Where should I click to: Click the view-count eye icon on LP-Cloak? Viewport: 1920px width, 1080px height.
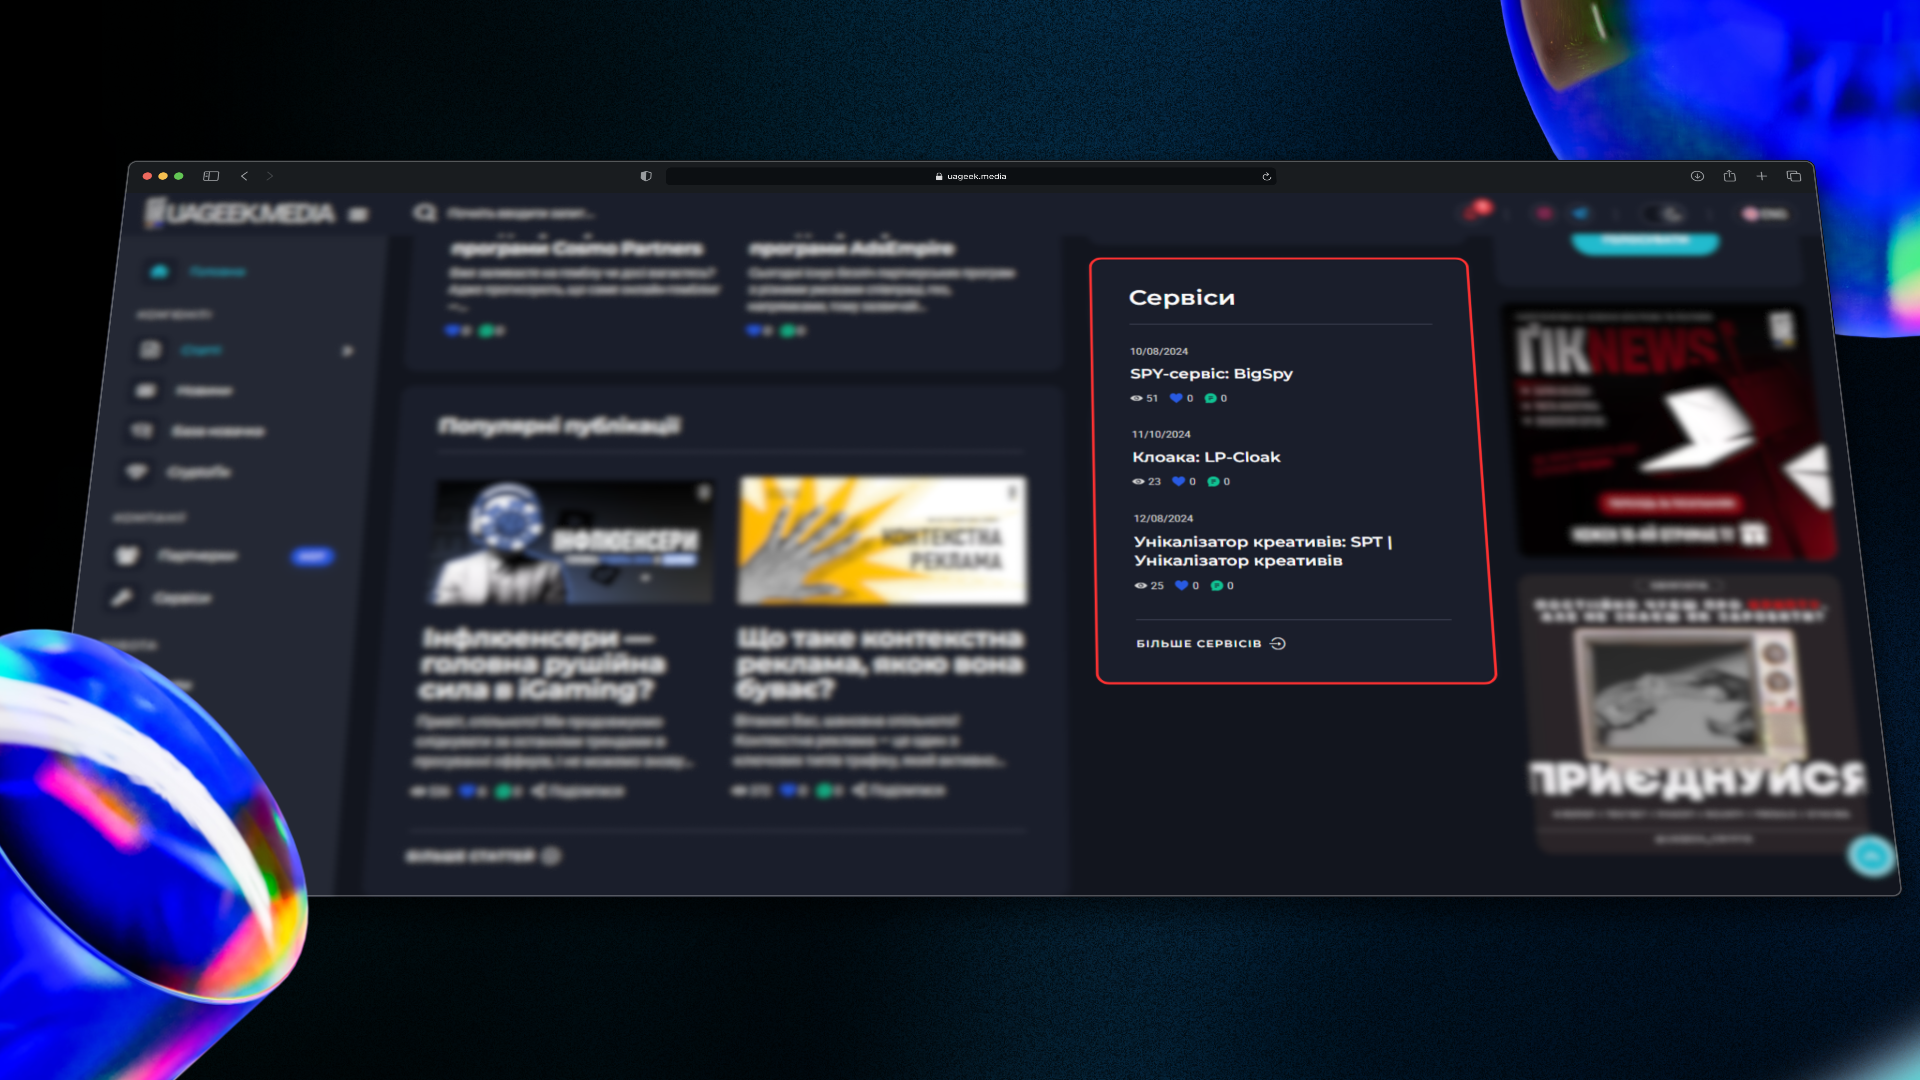tap(1138, 482)
